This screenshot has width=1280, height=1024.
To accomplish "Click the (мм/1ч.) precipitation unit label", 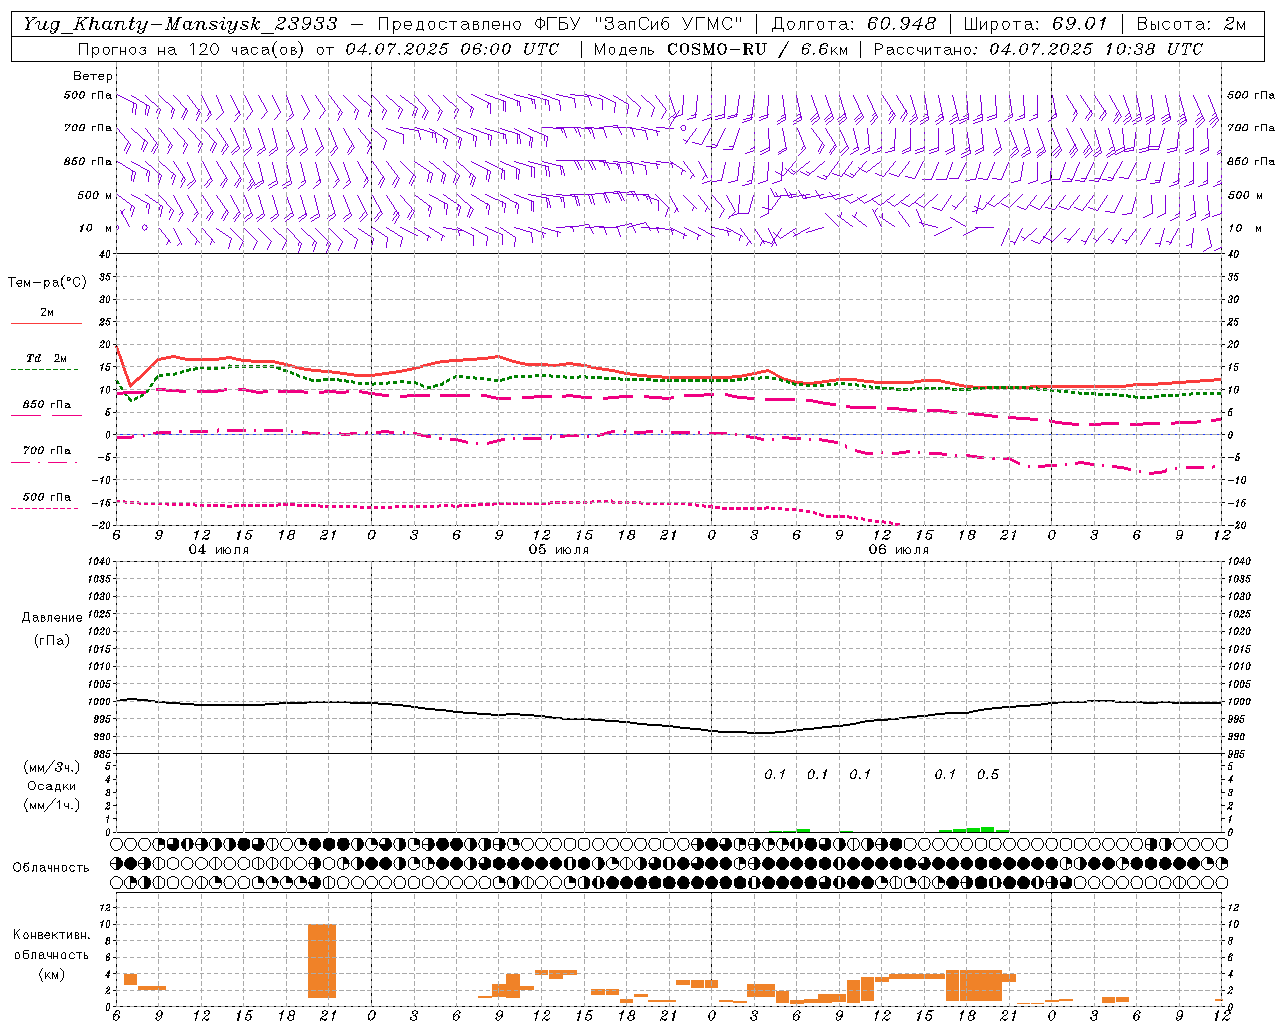I will (52, 805).
